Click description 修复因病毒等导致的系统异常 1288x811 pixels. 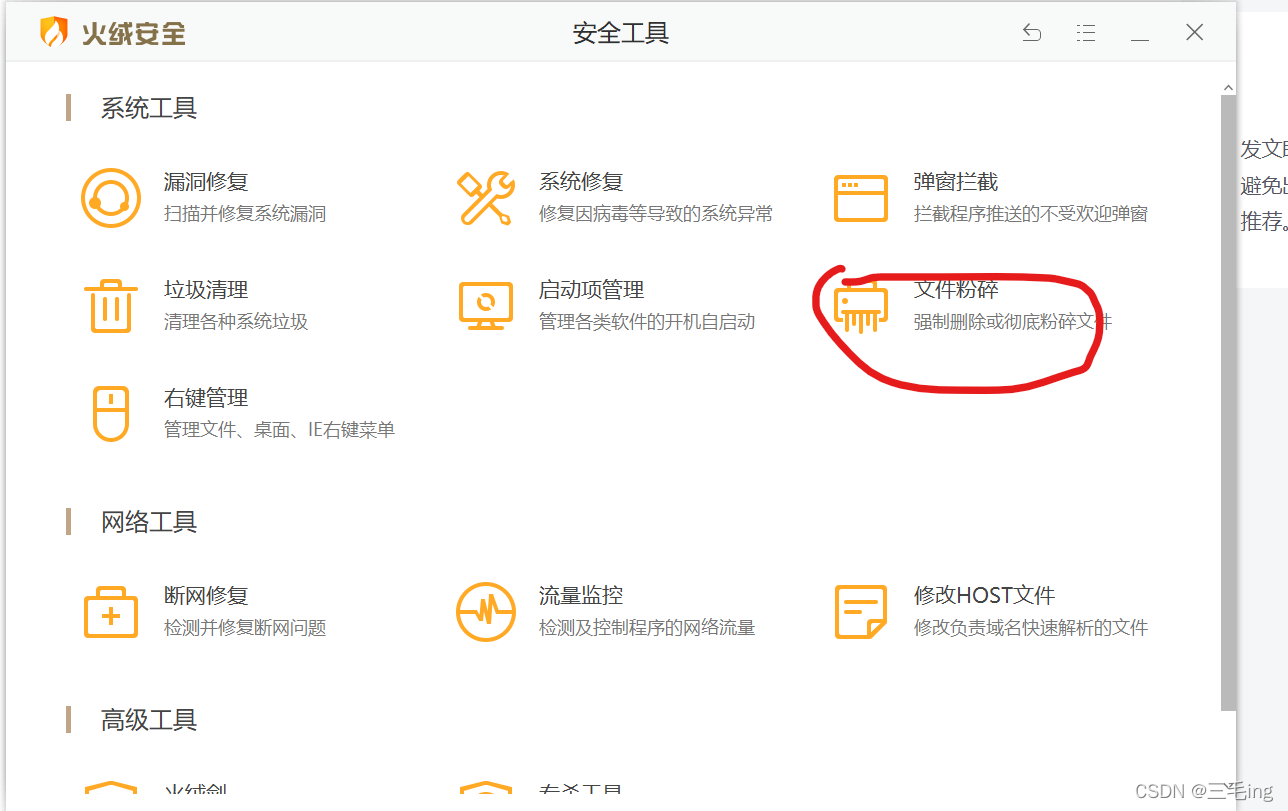pyautogui.click(x=656, y=214)
